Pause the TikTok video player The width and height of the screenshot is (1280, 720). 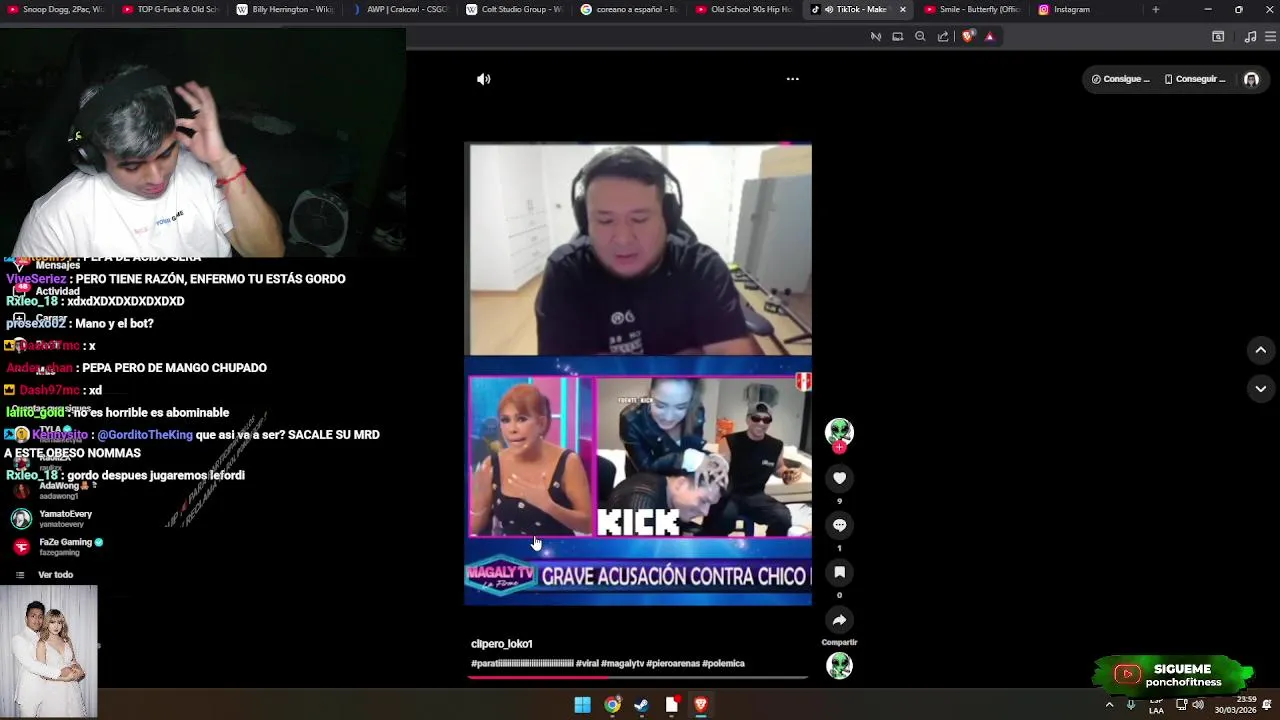(638, 374)
